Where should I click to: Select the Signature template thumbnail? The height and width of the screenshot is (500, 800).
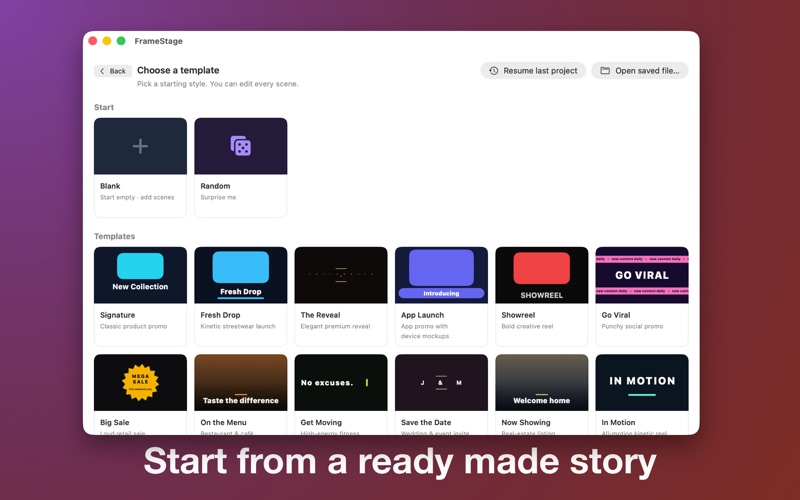140,275
